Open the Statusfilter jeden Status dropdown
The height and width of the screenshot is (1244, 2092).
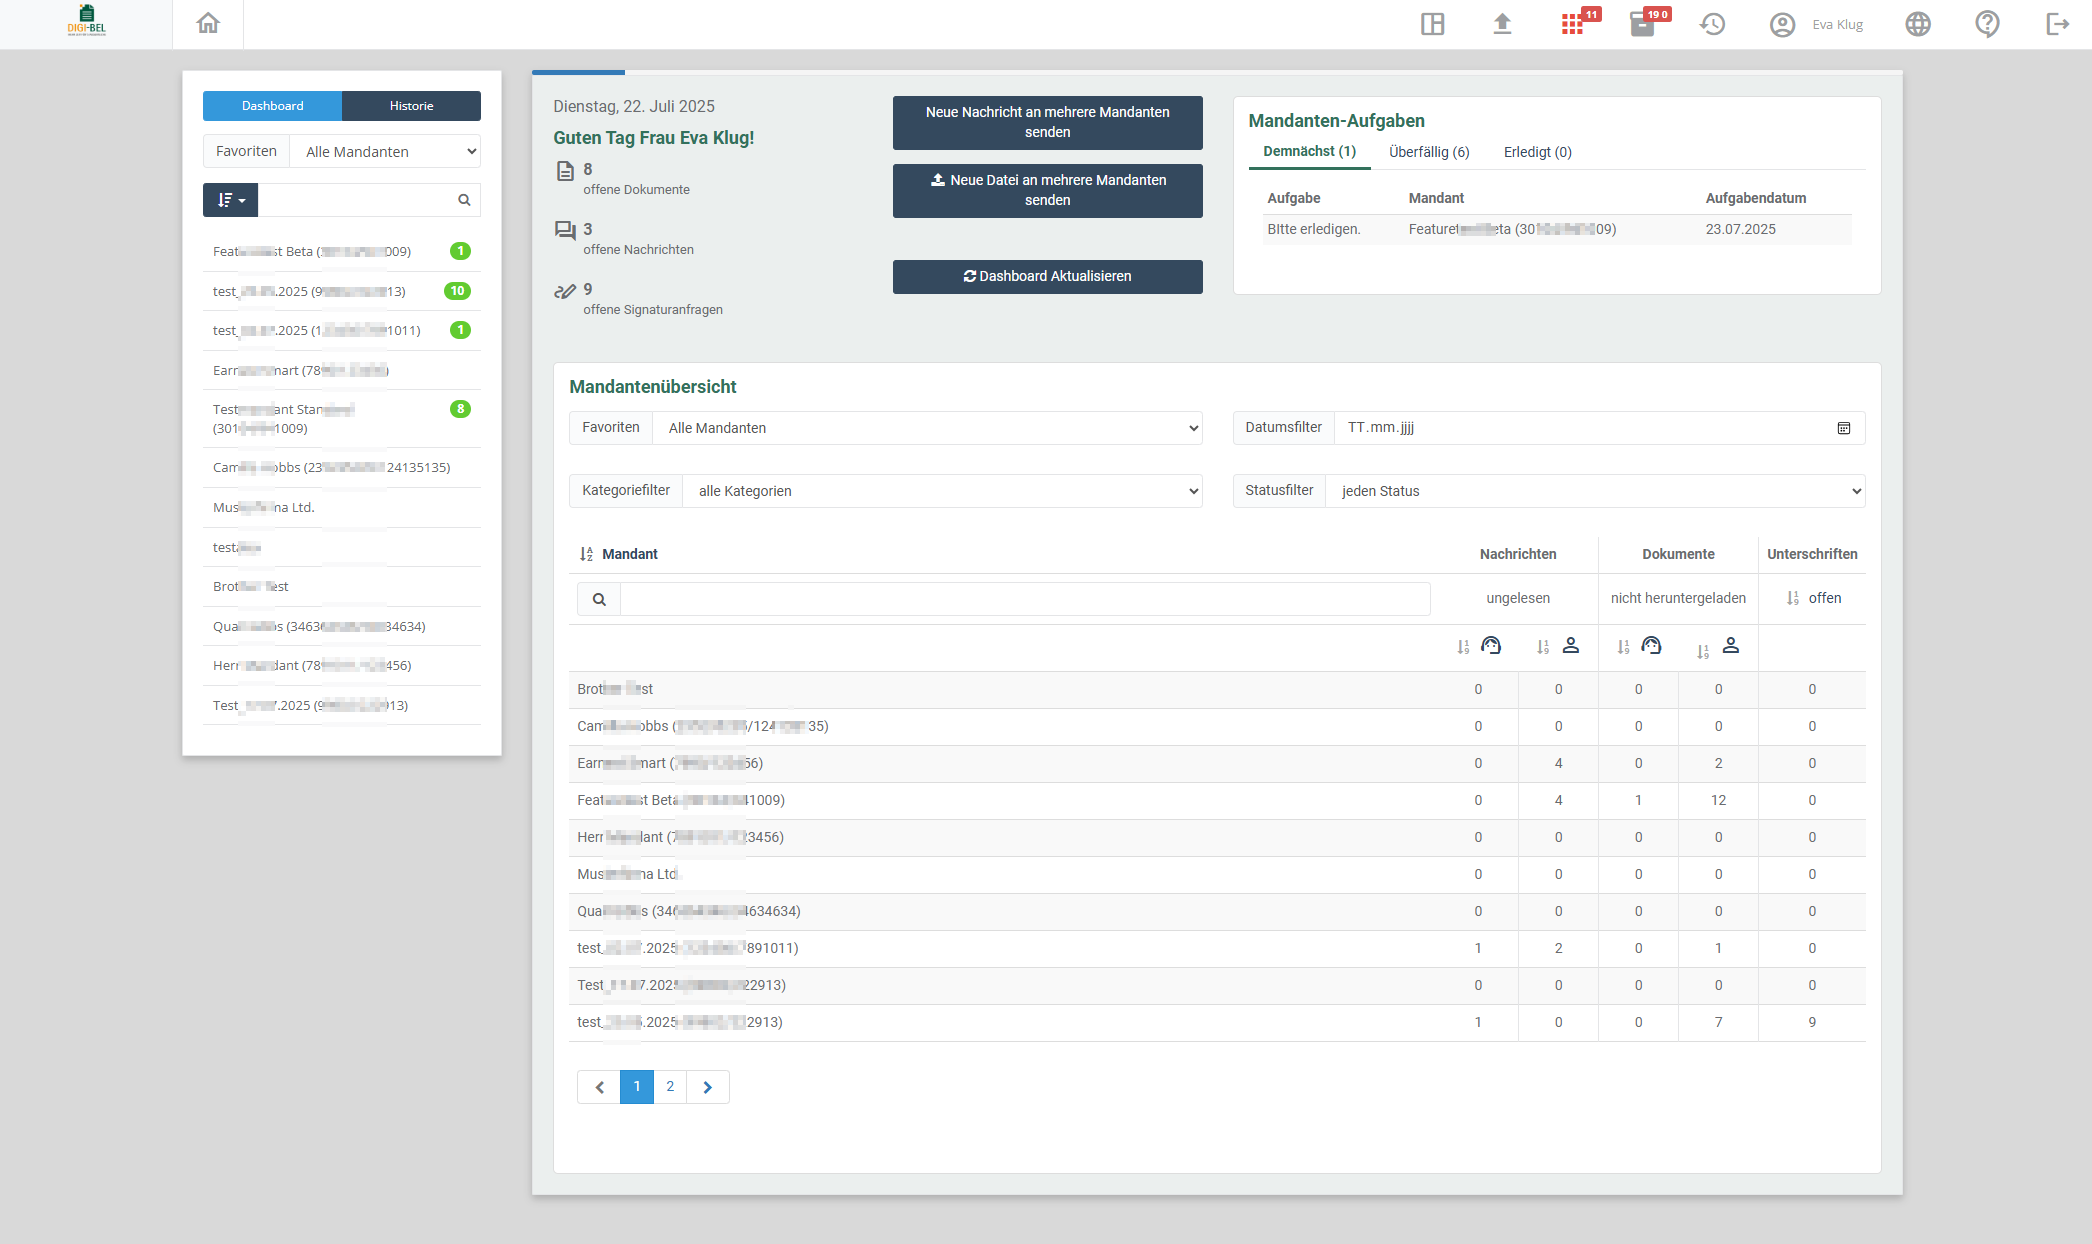pos(1594,491)
